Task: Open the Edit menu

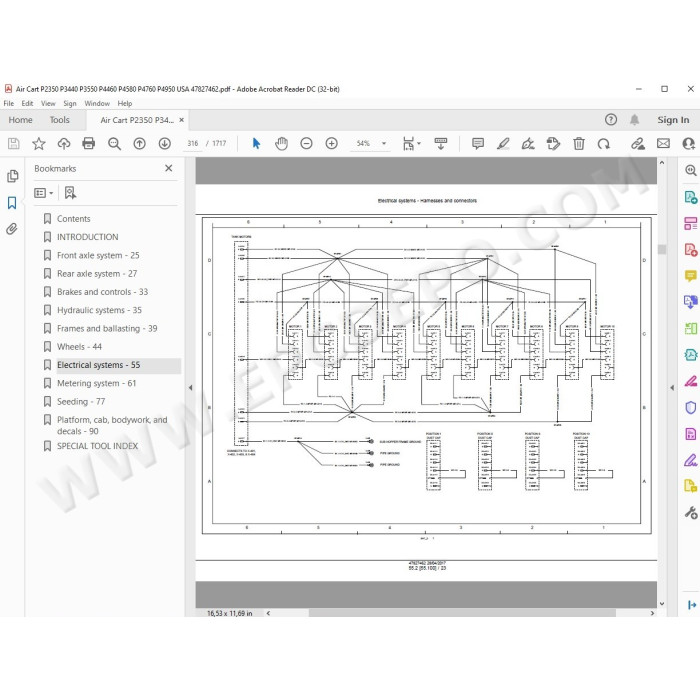Action: [x=27, y=103]
